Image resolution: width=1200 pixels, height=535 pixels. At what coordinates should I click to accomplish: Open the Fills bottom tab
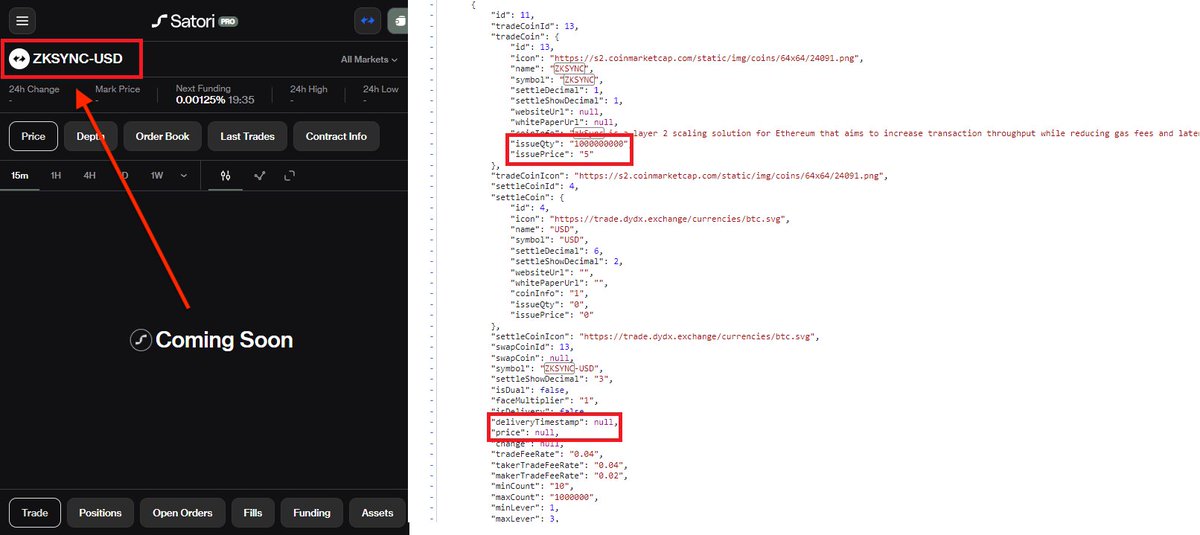(x=253, y=513)
